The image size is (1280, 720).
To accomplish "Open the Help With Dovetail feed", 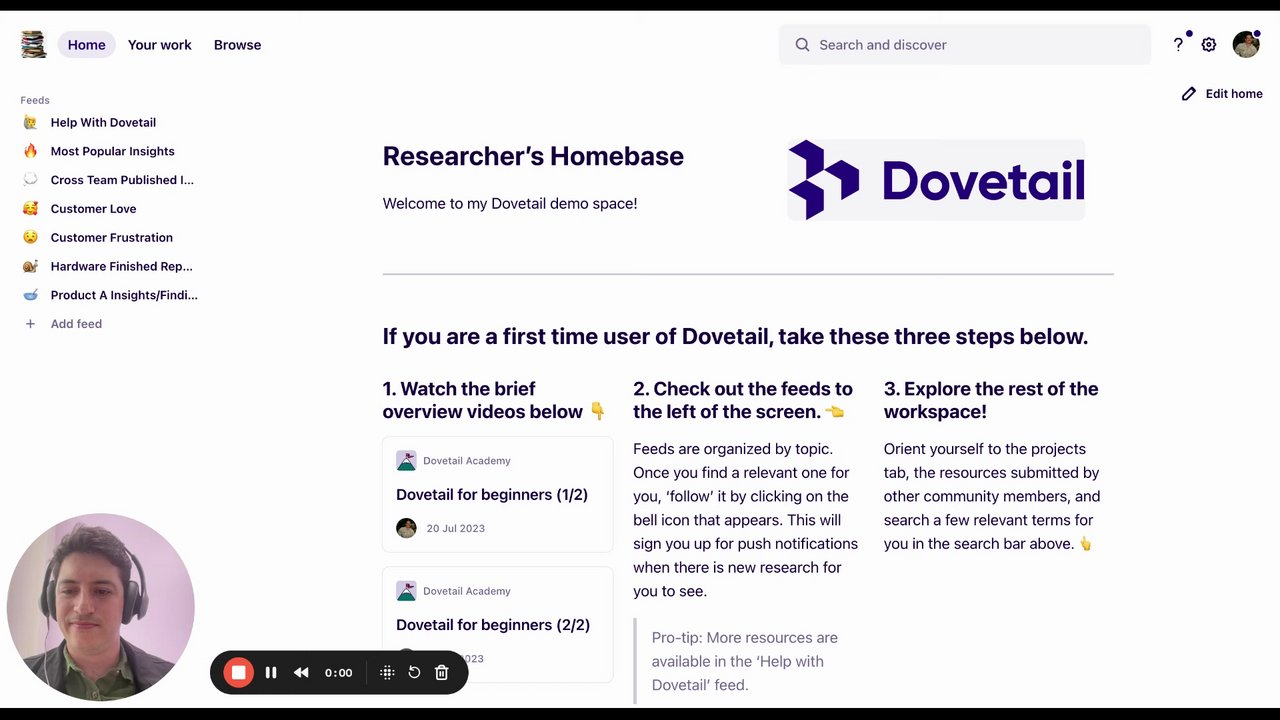I will (103, 122).
